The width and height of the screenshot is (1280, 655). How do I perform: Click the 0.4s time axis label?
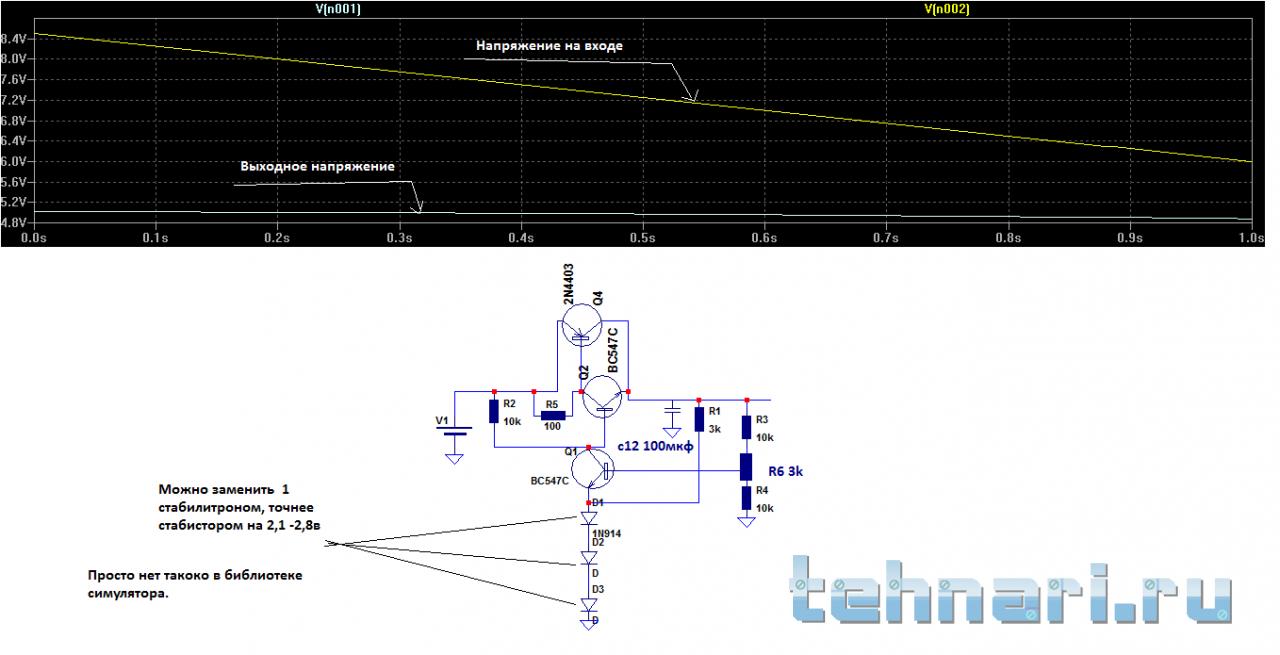520,239
